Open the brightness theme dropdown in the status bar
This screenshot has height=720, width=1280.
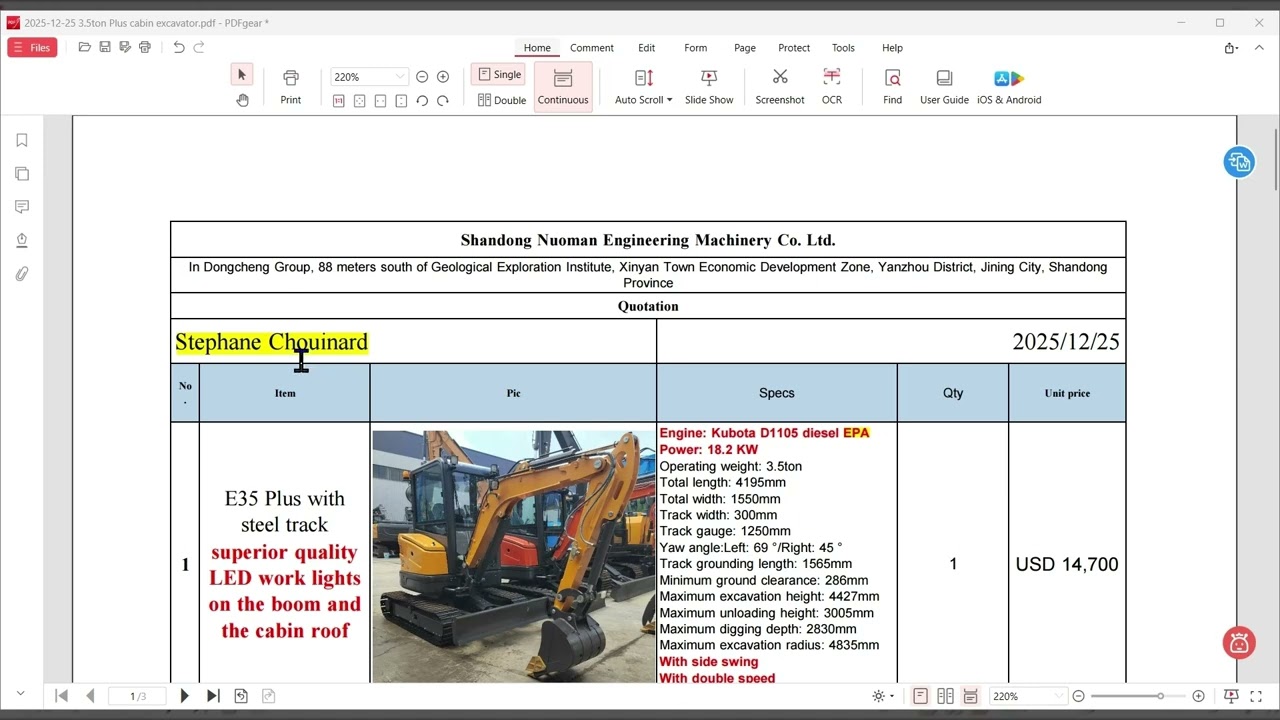coord(884,696)
